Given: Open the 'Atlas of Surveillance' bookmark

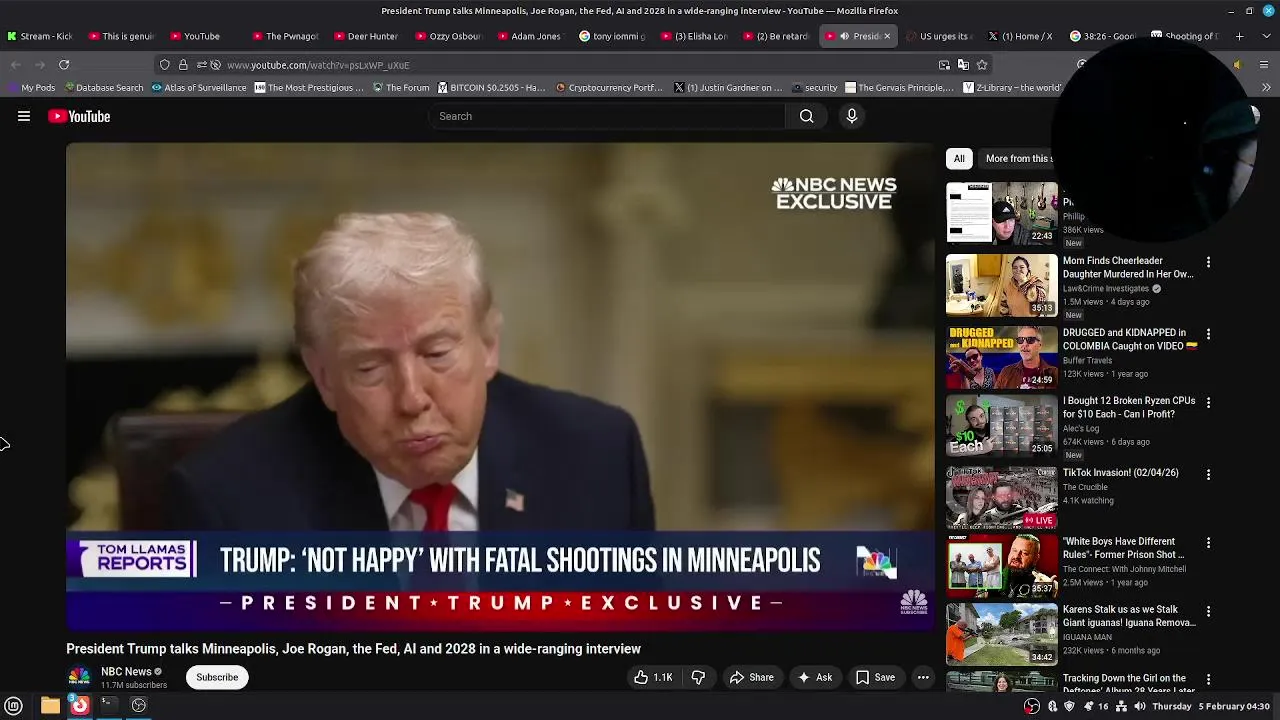Looking at the screenshot, I should pyautogui.click(x=199, y=88).
